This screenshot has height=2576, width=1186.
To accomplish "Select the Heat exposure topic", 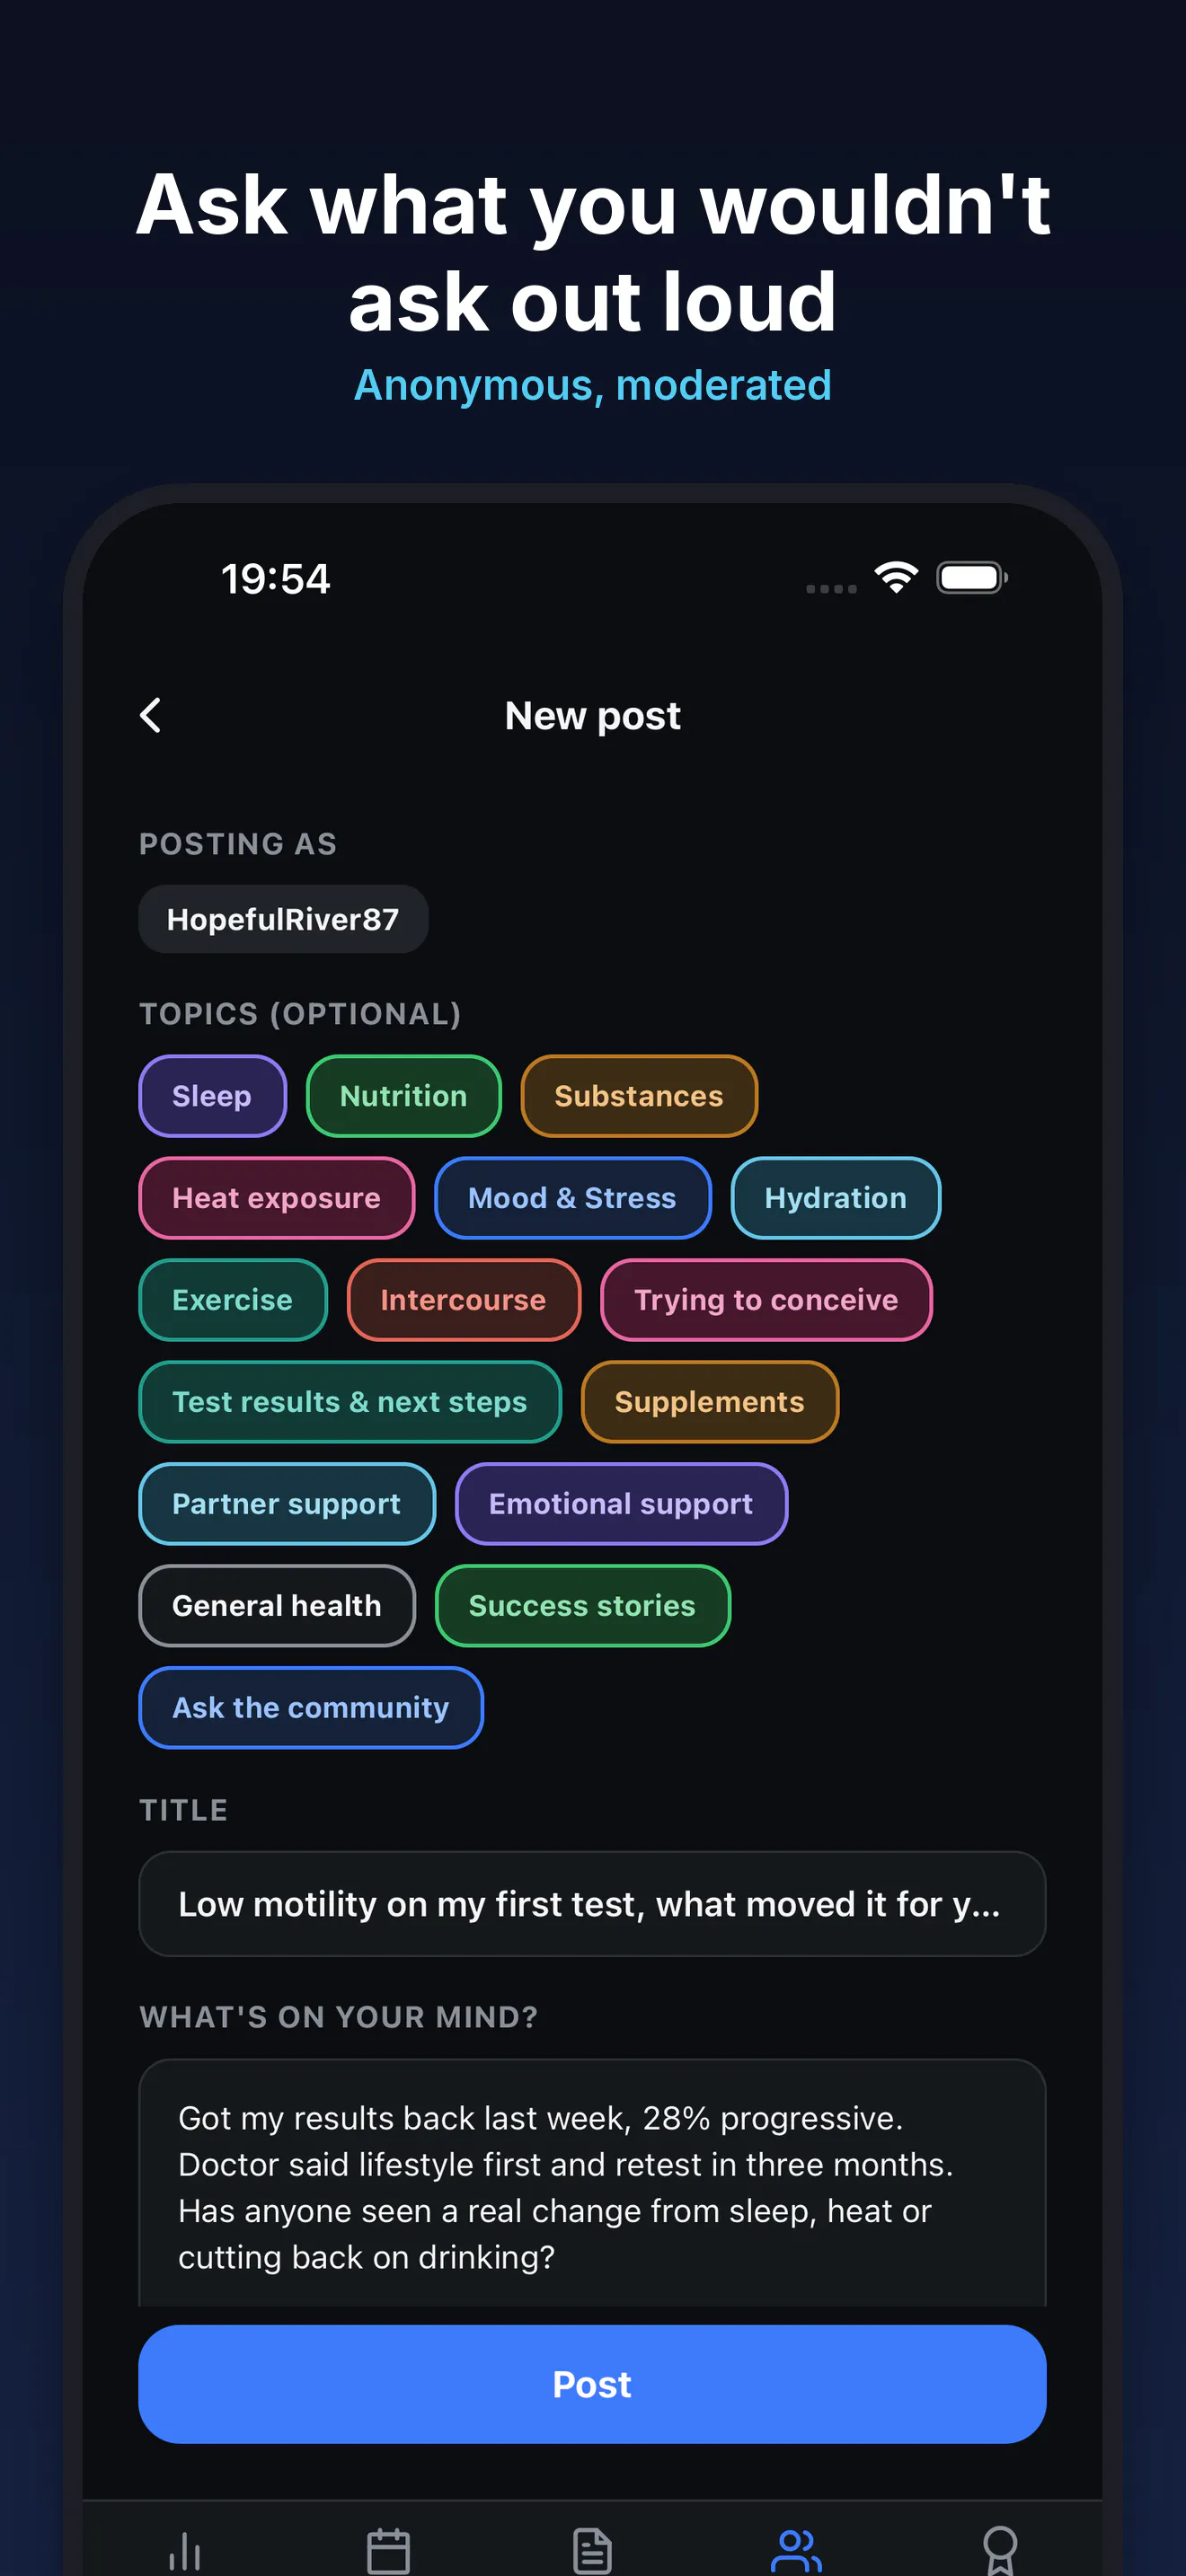I will [276, 1198].
